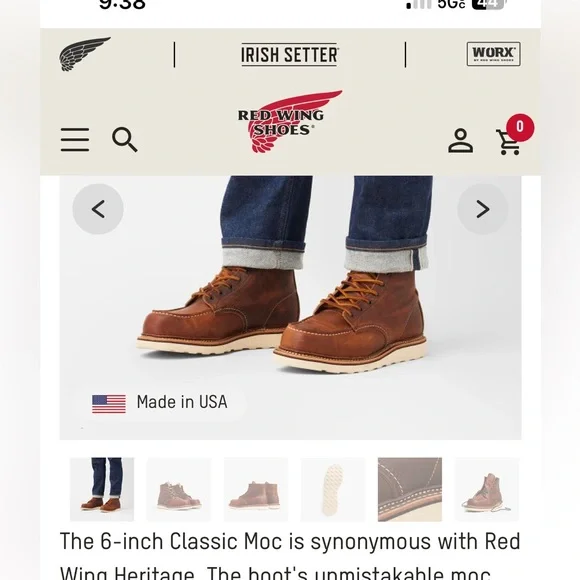Select the jeans-and-boots thumbnail
The width and height of the screenshot is (580, 580).
tap(102, 489)
